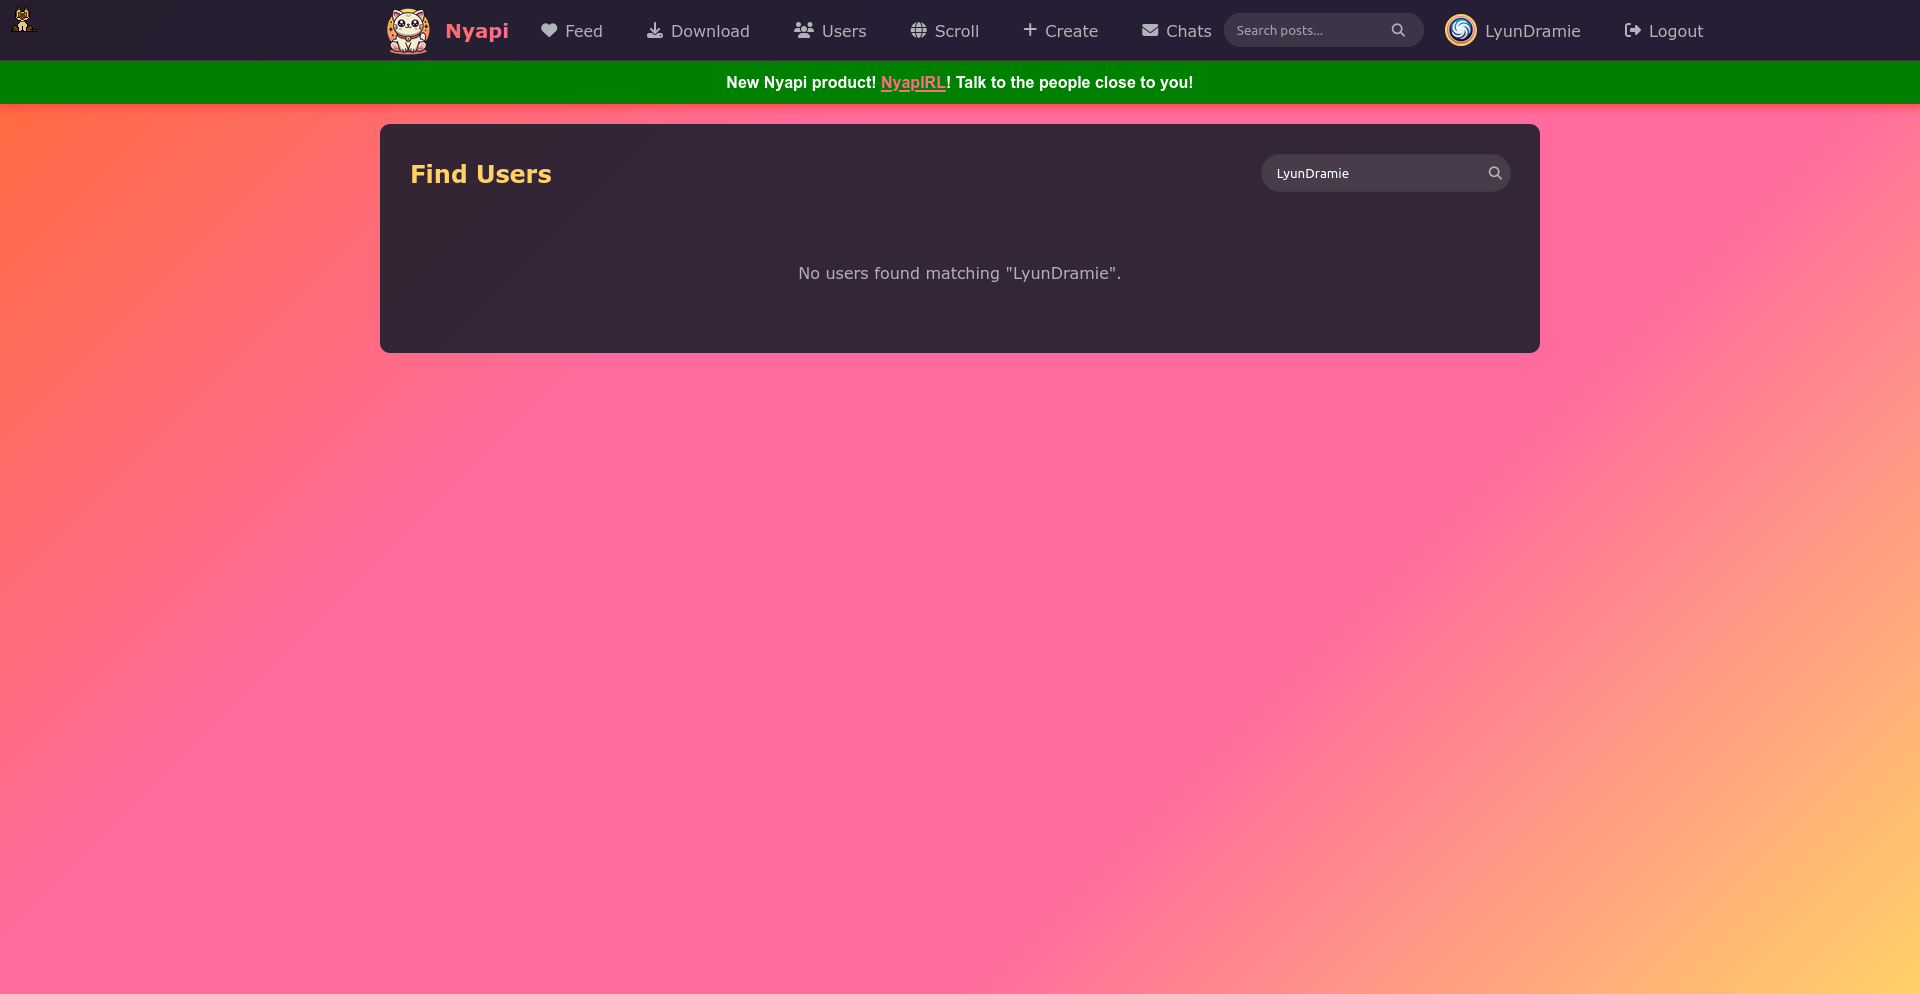The image size is (1920, 994).
Task: Click the plus icon beside Create
Action: [1030, 30]
